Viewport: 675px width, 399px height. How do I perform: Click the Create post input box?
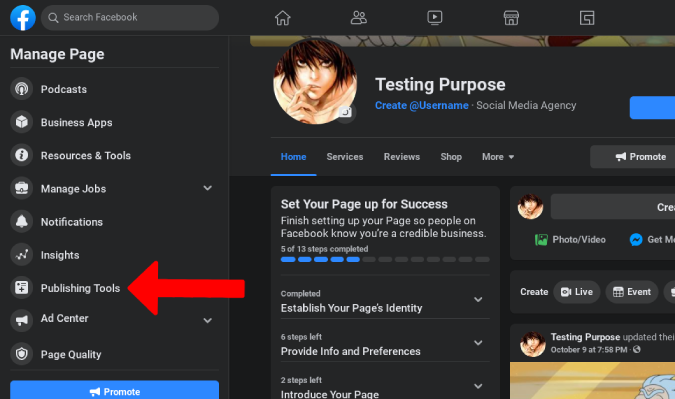tap(613, 207)
